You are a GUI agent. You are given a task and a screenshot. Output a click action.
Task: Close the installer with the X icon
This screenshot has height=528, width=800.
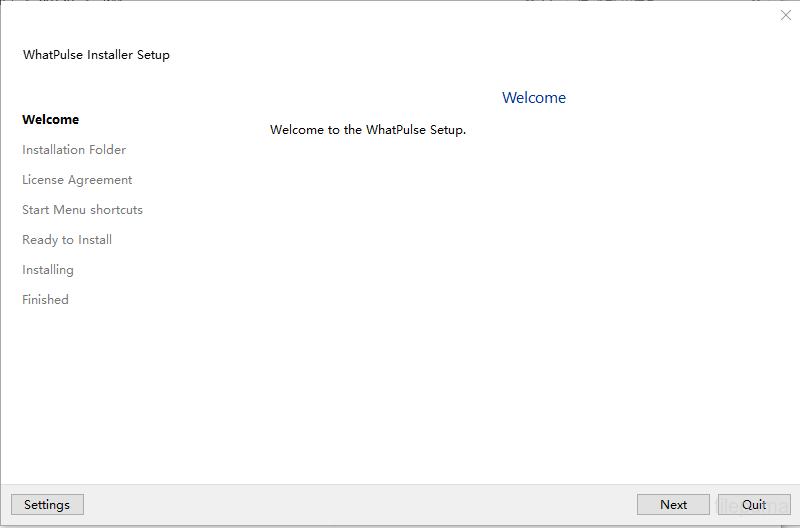(x=785, y=15)
